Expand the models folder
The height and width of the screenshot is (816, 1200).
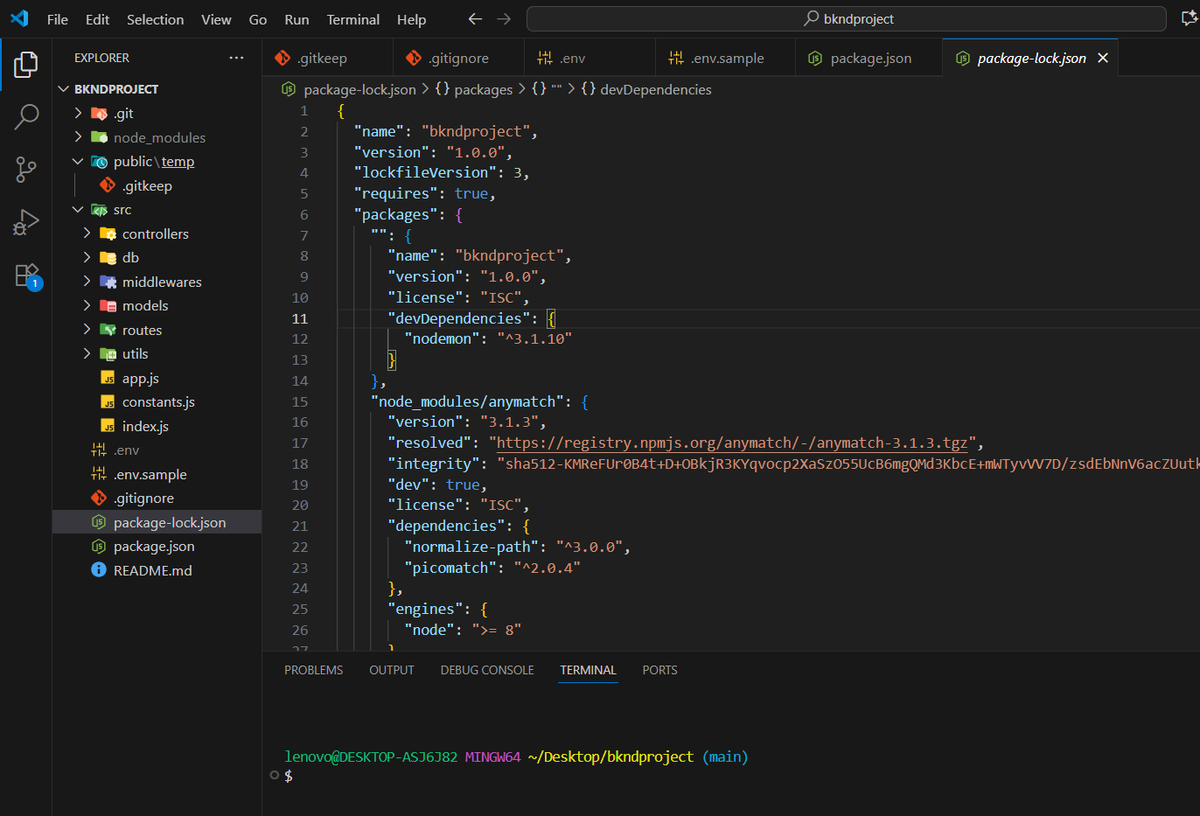(x=87, y=306)
